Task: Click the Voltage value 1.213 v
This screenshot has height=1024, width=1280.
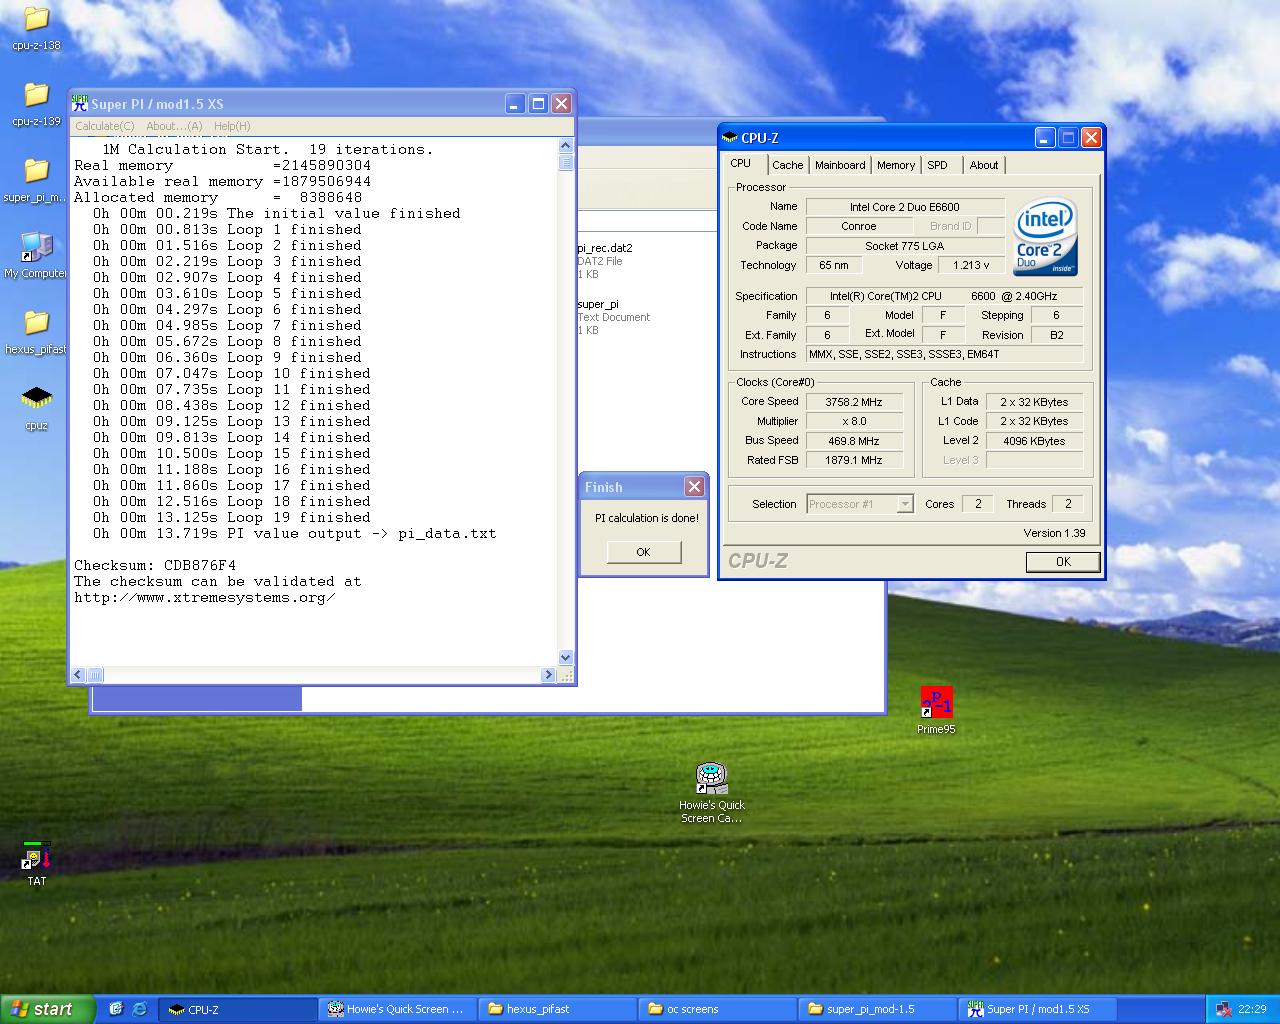Action: click(971, 265)
